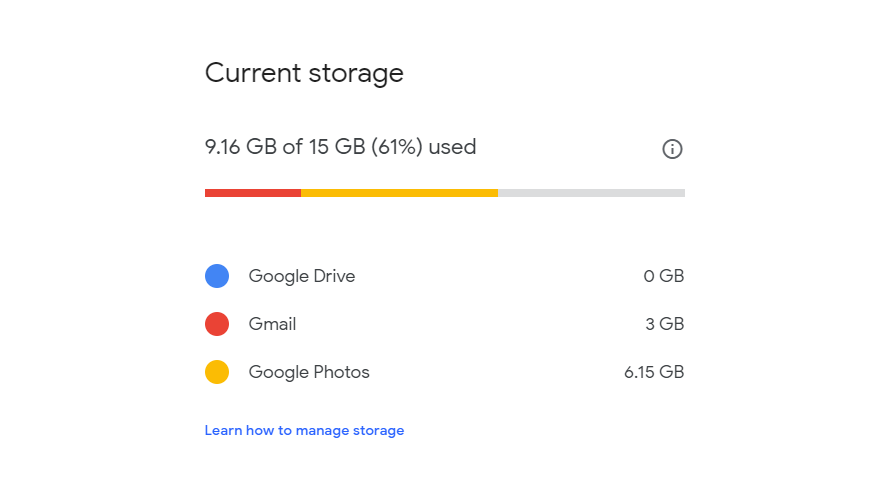Screen dimensions: 873x494
Task: Click the gray unused portion of storage bar
Action: (x=591, y=193)
